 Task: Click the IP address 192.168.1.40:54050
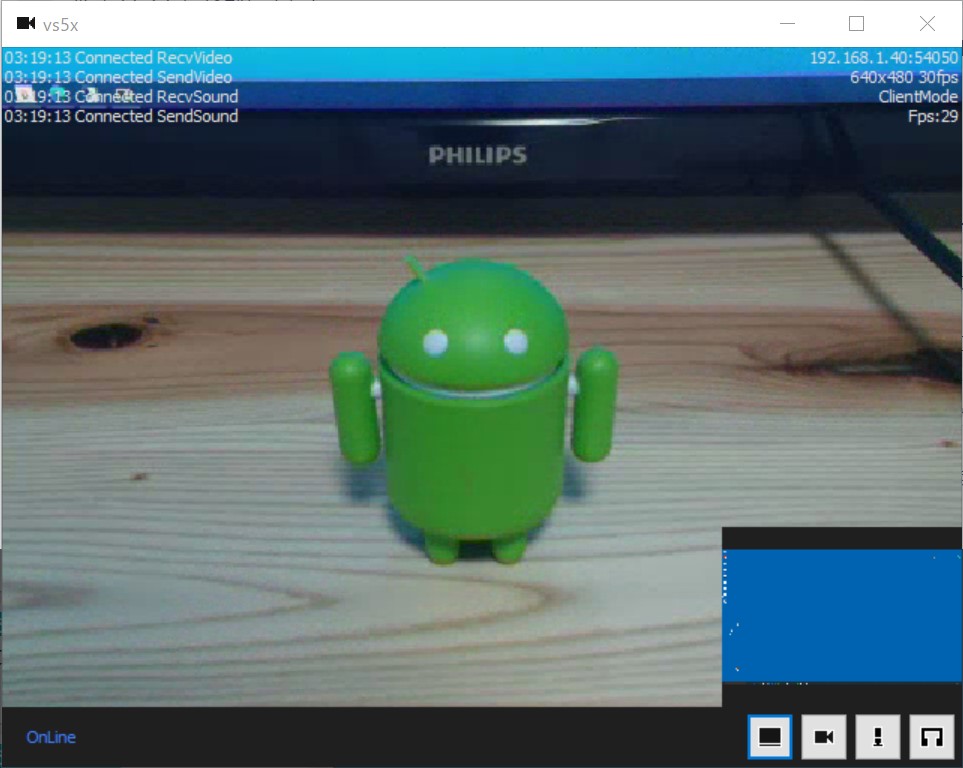884,58
